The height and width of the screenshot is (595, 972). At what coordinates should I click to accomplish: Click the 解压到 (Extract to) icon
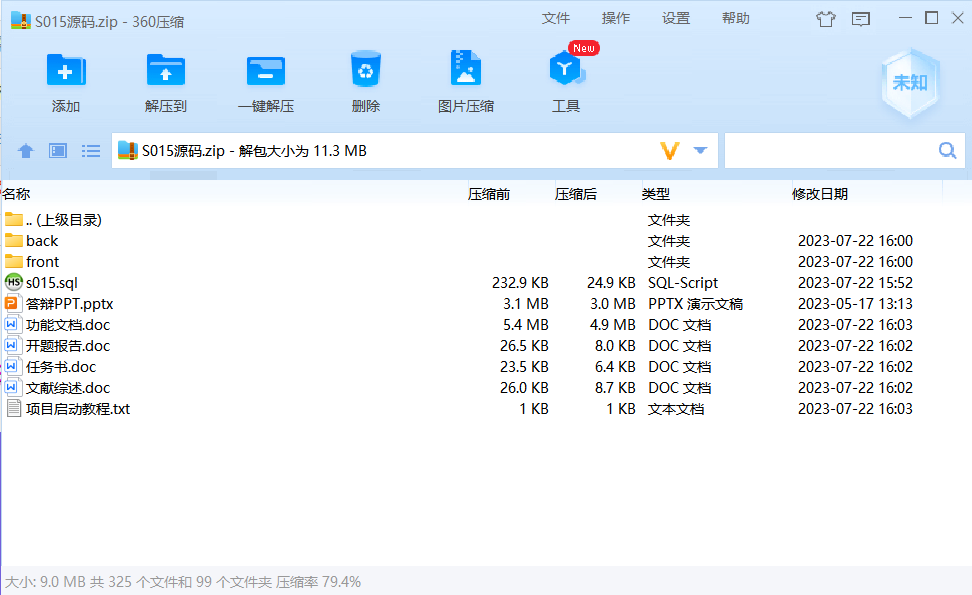point(166,70)
